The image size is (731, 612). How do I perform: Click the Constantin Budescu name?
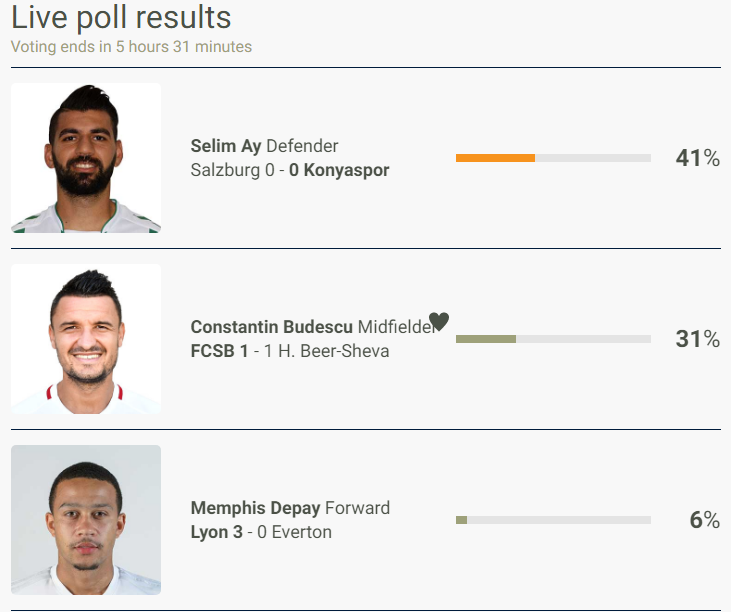(x=272, y=328)
